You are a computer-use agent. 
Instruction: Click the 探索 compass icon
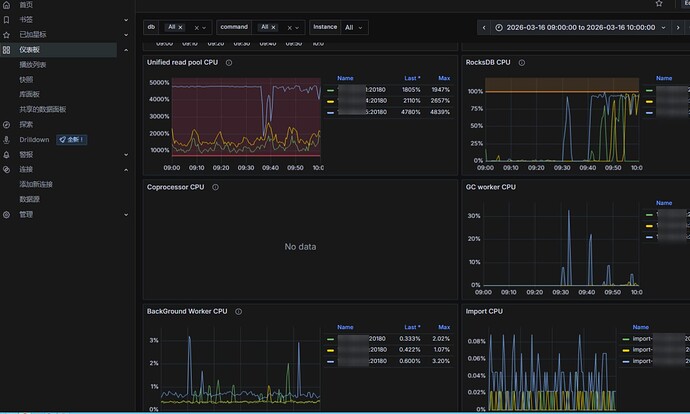(x=6, y=125)
